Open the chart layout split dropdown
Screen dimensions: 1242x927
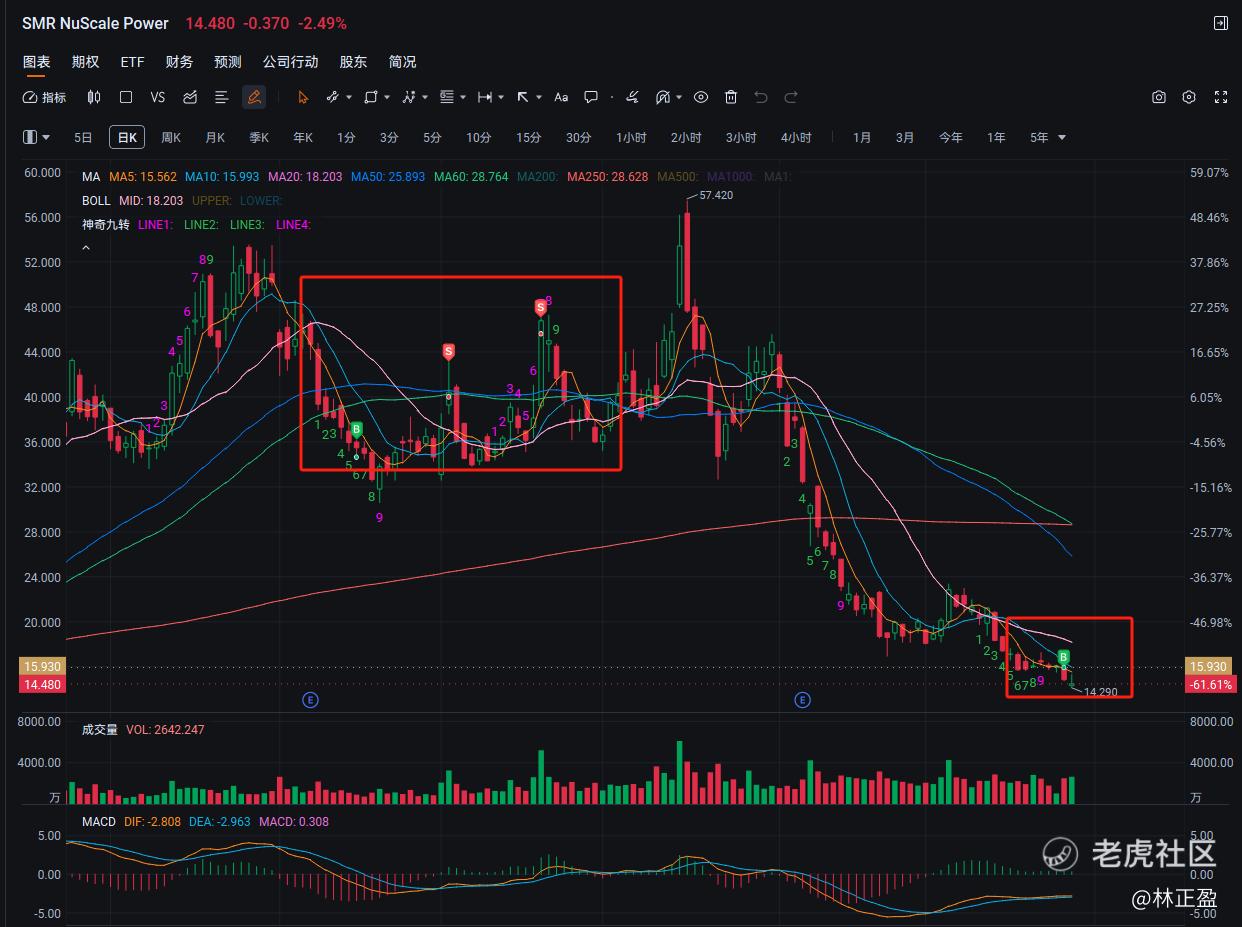[x=37, y=137]
